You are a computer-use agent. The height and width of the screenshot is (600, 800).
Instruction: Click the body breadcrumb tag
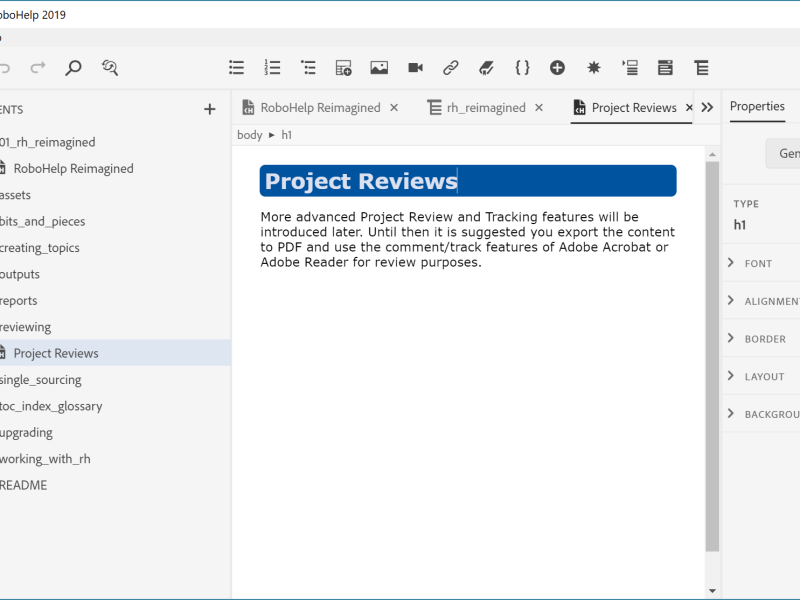pos(249,135)
